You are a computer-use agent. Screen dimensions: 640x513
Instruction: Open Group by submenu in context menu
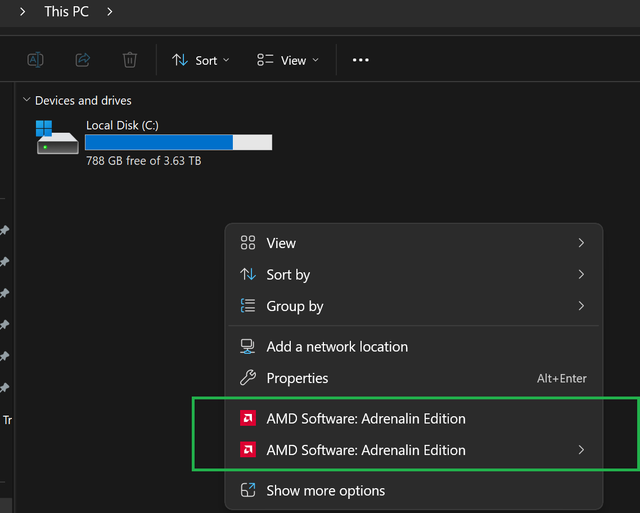(413, 306)
